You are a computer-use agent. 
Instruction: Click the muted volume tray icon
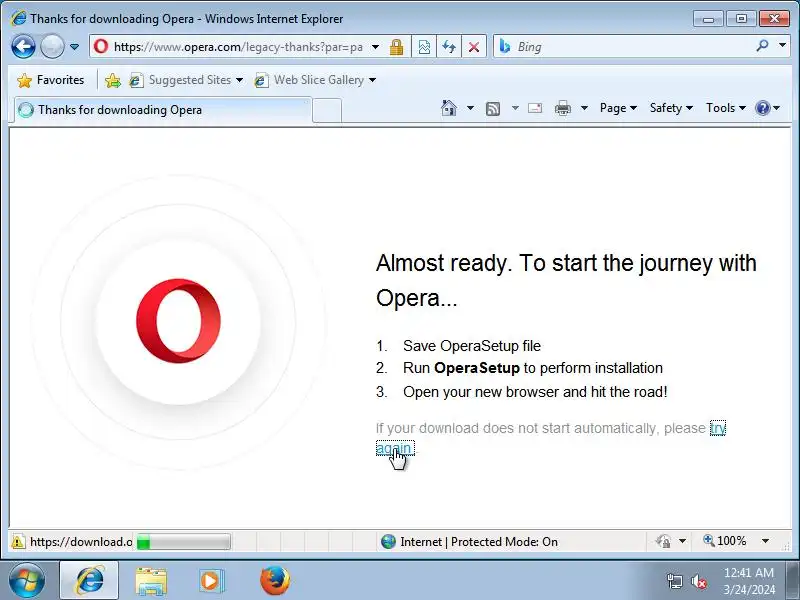coord(698,581)
